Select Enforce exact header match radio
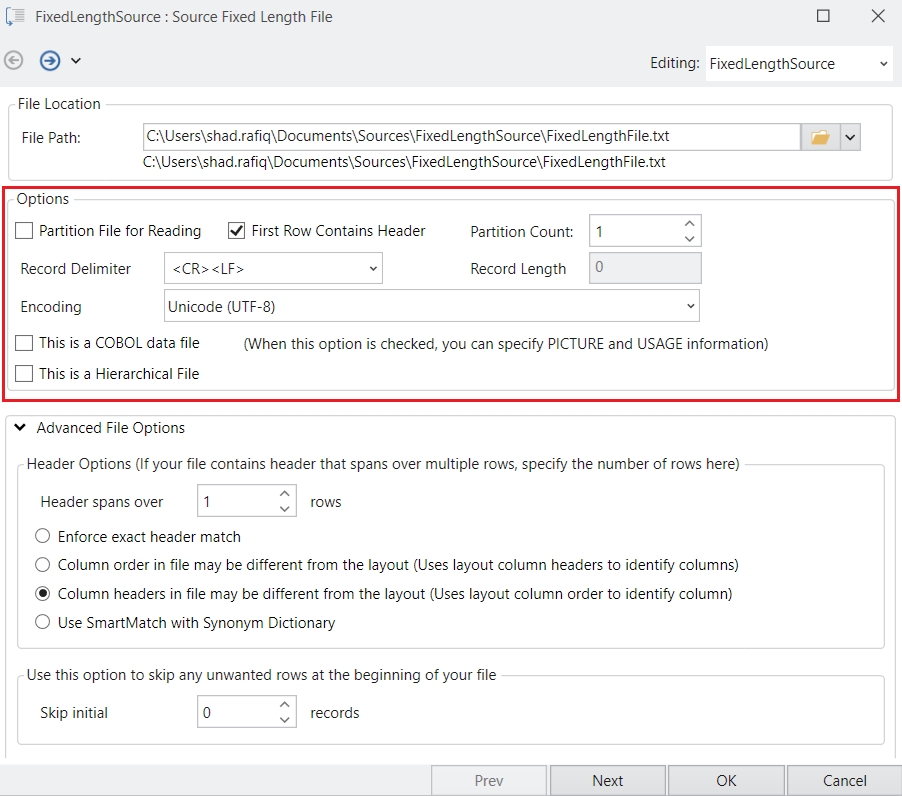Image resolution: width=902 pixels, height=796 pixels. click(43, 536)
